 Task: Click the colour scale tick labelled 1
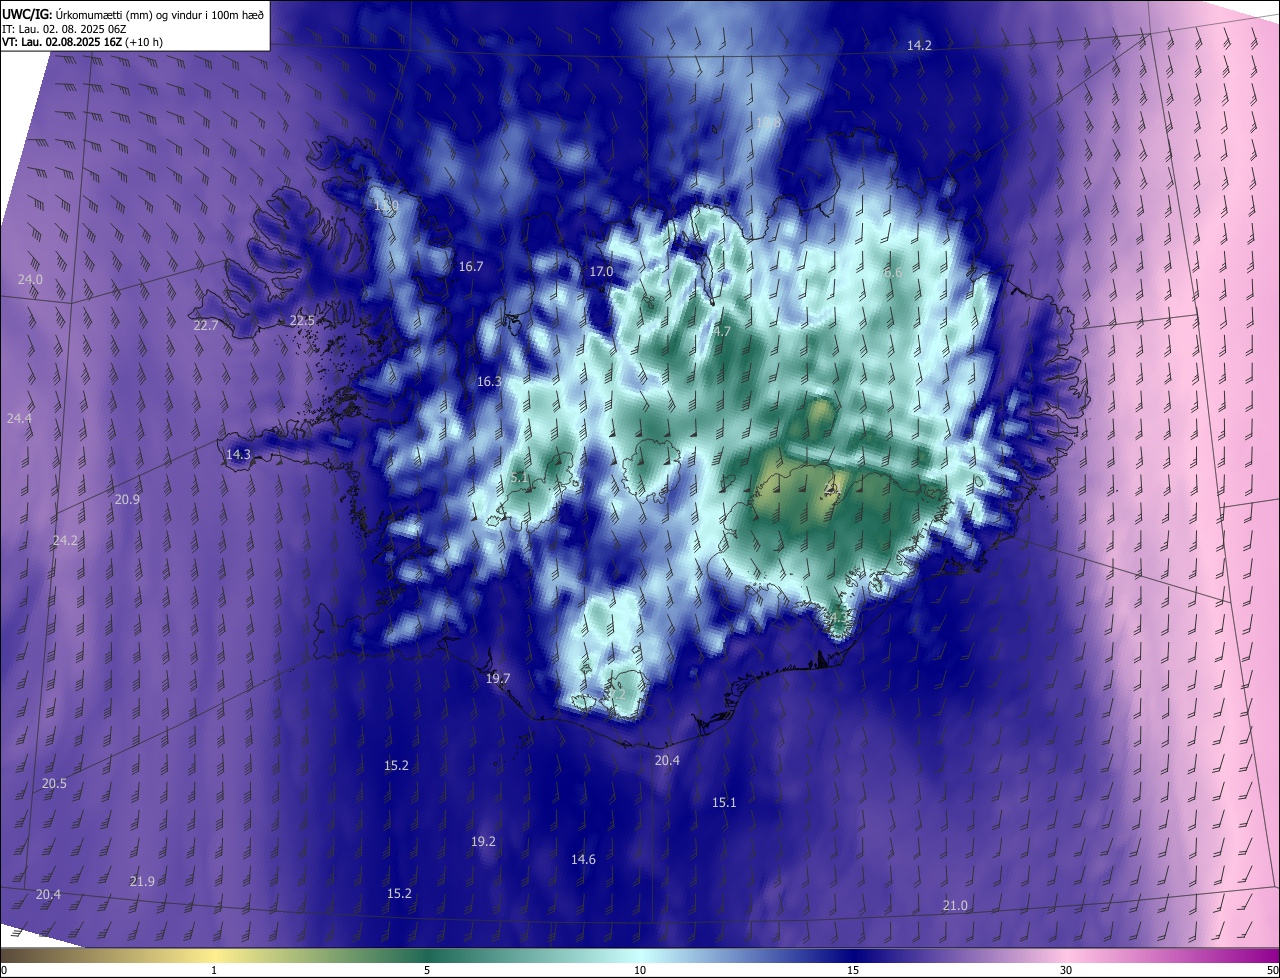tap(214, 970)
